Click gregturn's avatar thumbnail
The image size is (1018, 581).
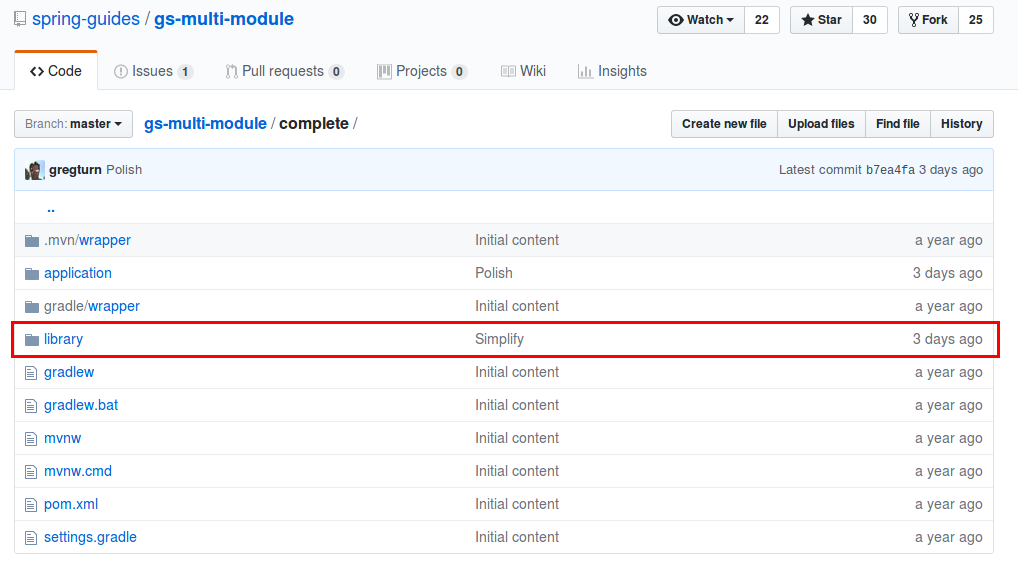[x=33, y=170]
